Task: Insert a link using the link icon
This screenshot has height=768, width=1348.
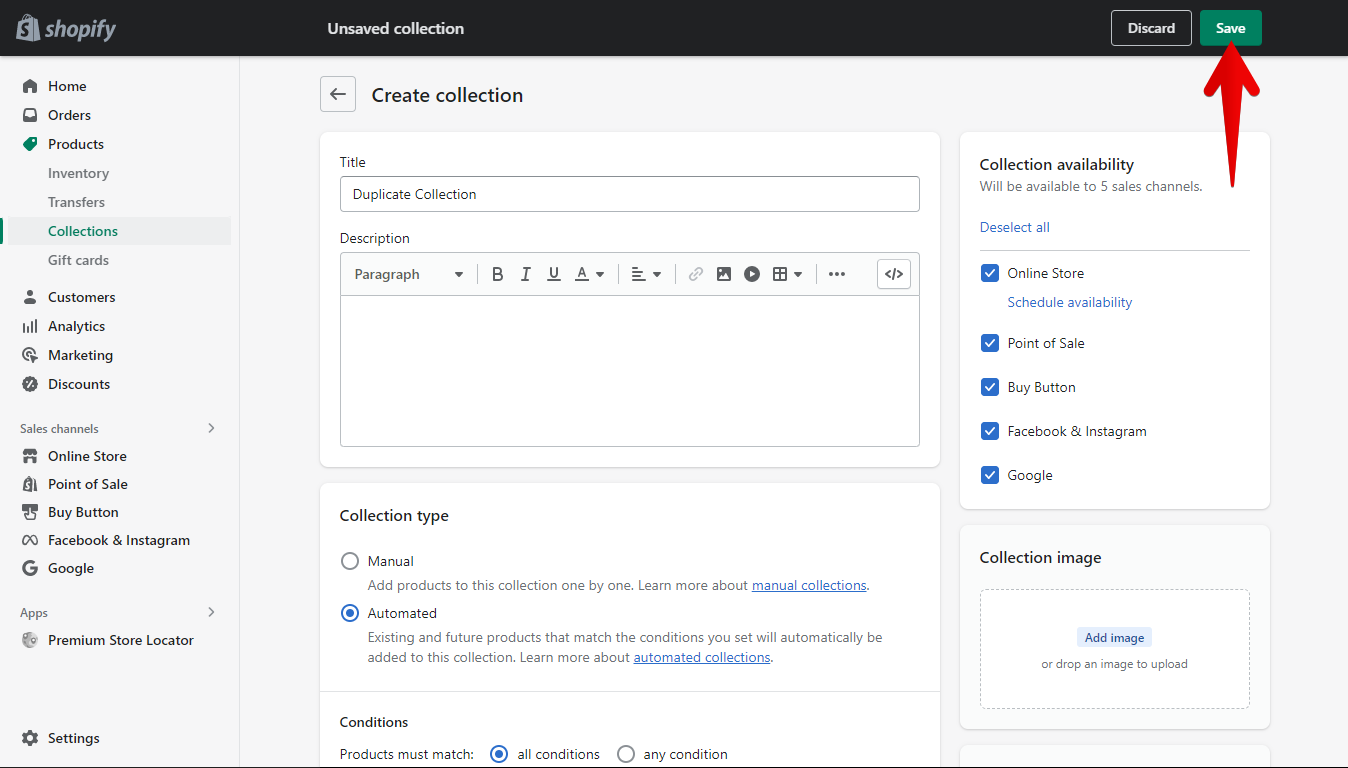Action: pos(695,273)
